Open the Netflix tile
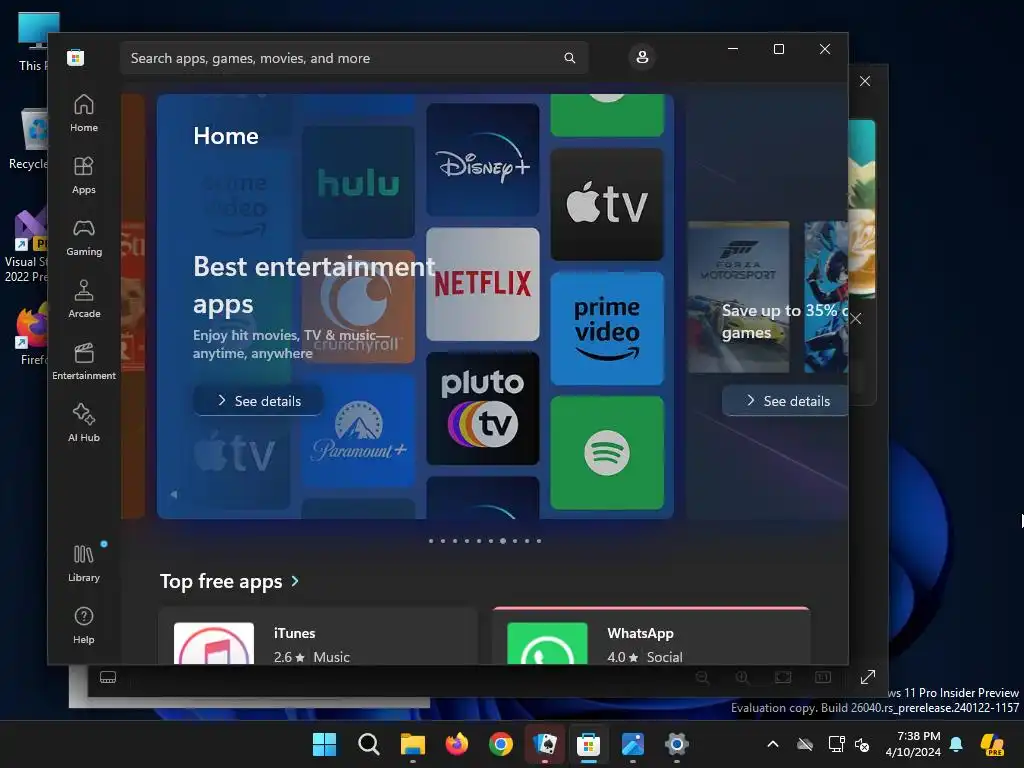Image resolution: width=1024 pixels, height=768 pixels. click(483, 284)
